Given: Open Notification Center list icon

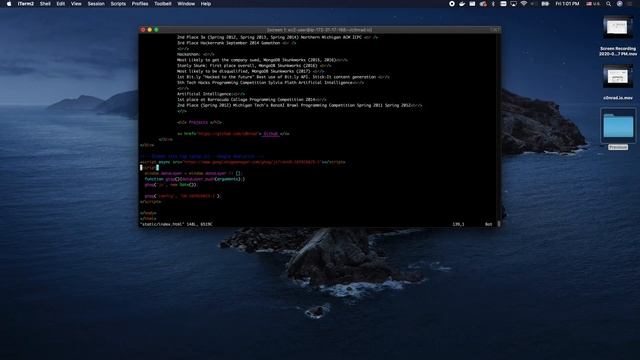Looking at the screenshot, I should click(630, 4).
